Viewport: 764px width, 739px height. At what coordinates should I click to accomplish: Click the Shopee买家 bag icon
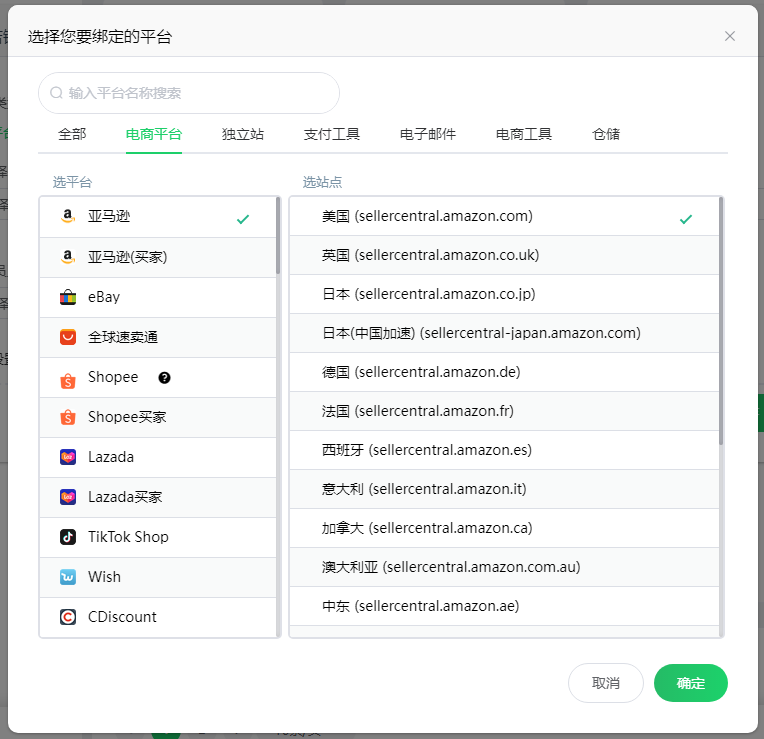point(68,417)
